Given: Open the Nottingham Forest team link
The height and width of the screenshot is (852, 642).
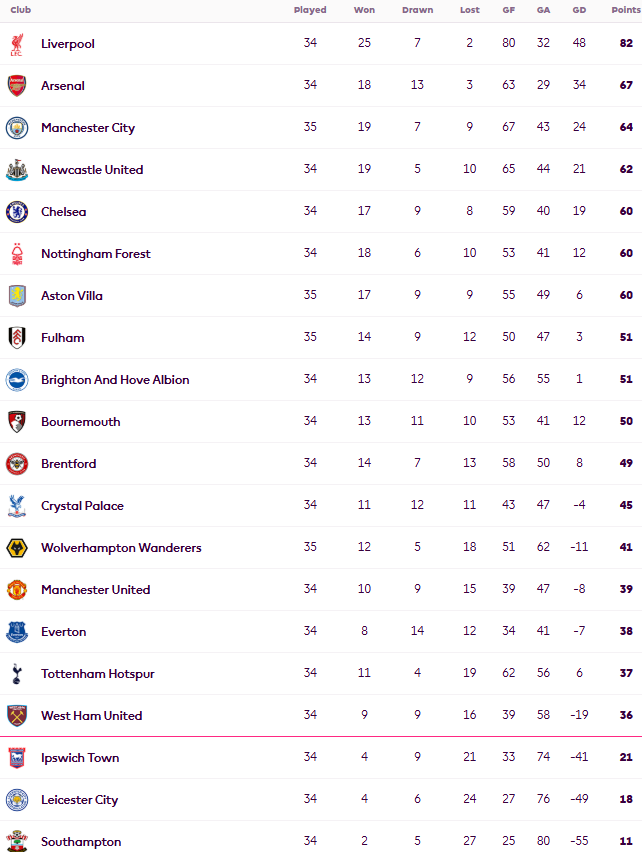Looking at the screenshot, I should [x=96, y=254].
